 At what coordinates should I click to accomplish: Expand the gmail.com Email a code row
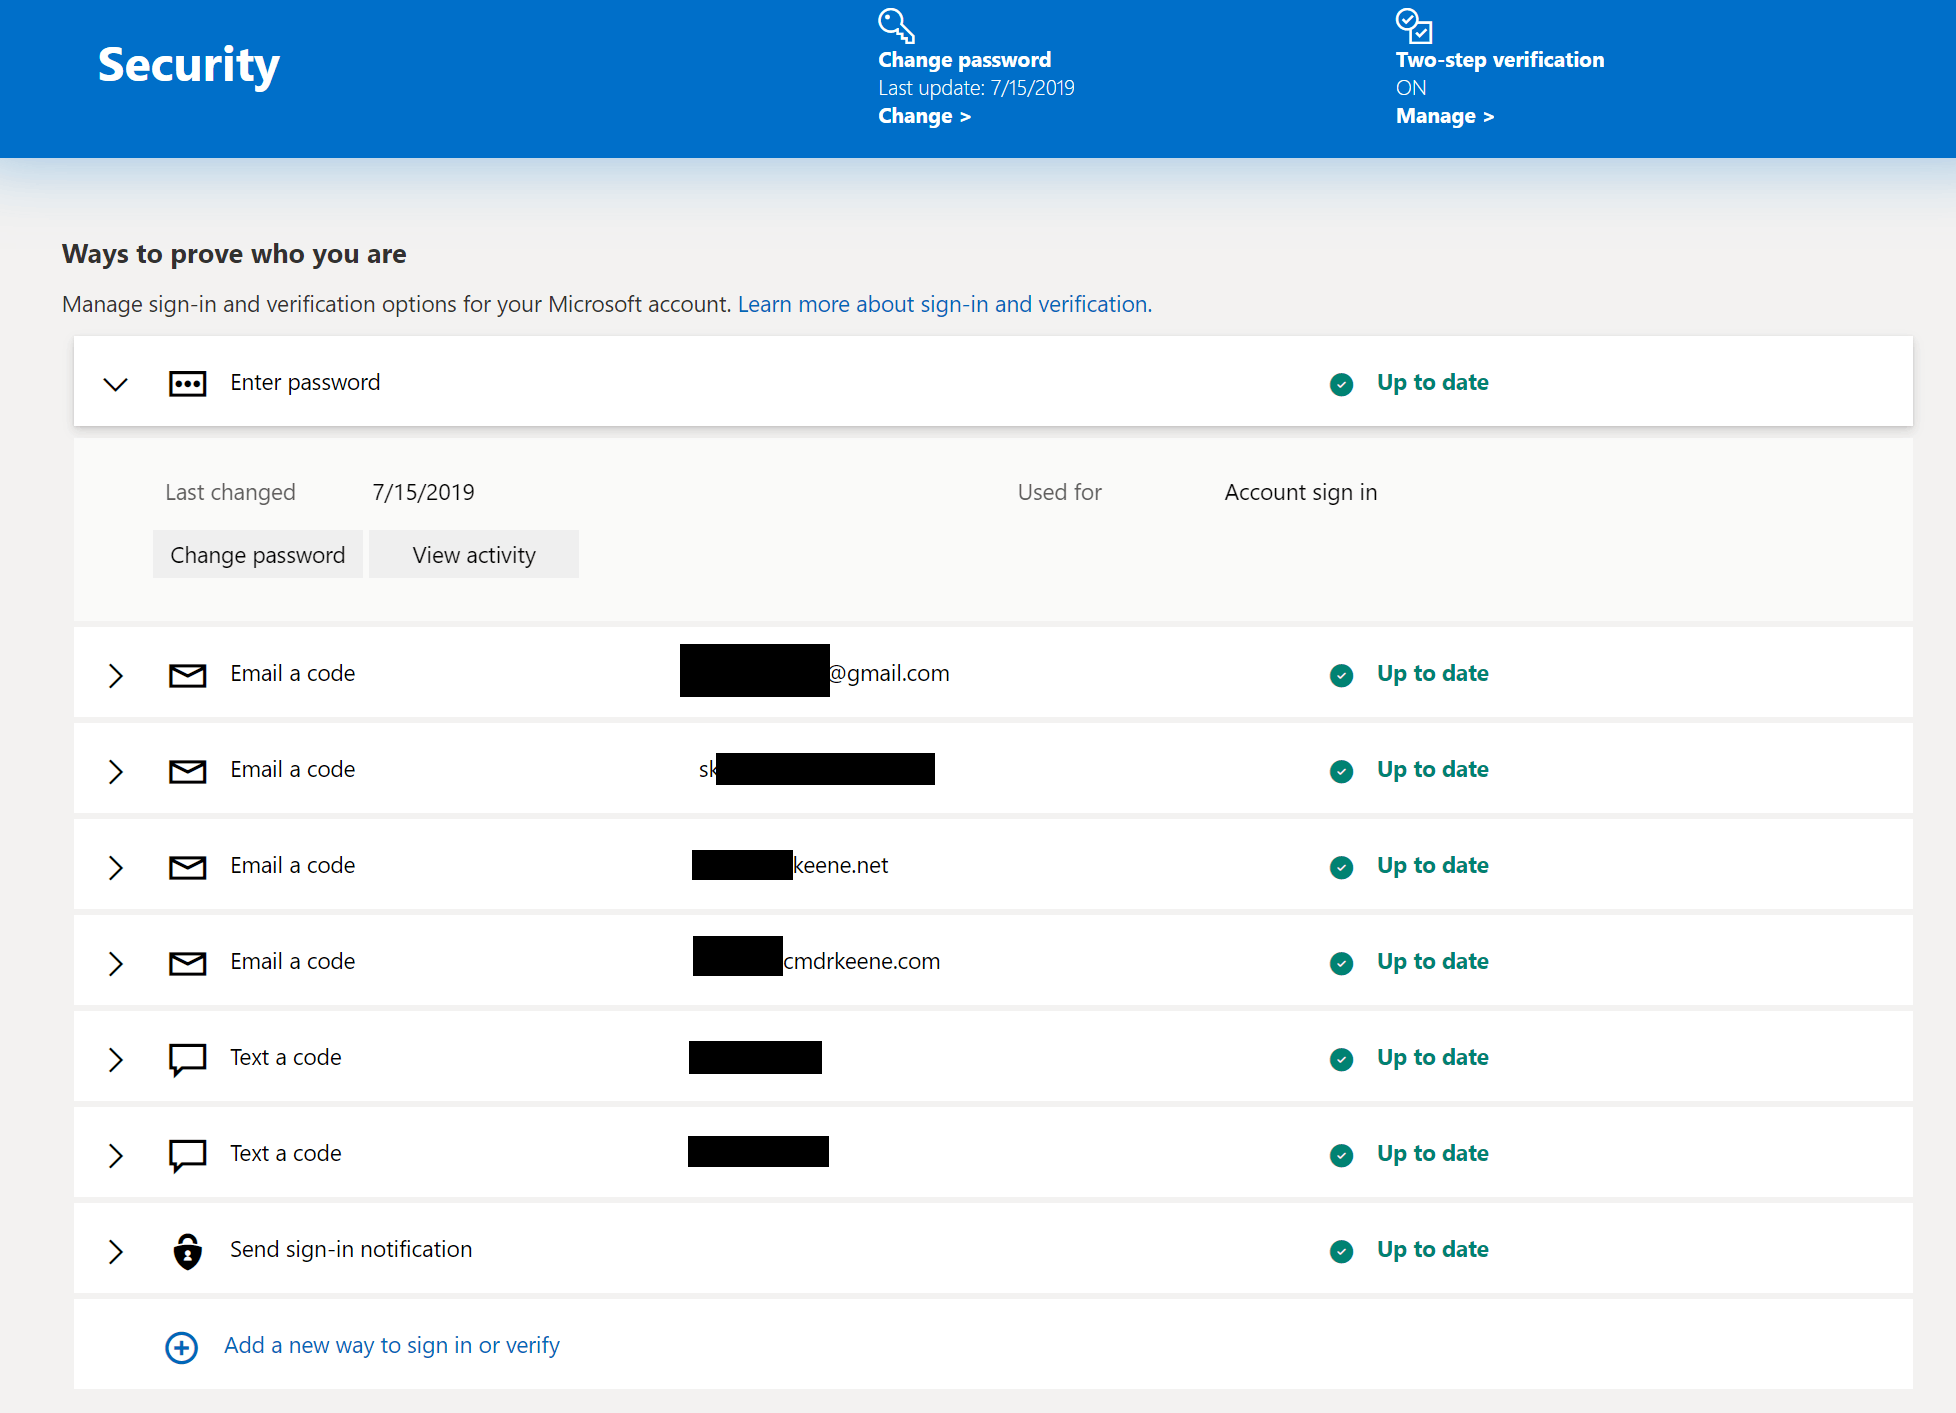pos(116,675)
